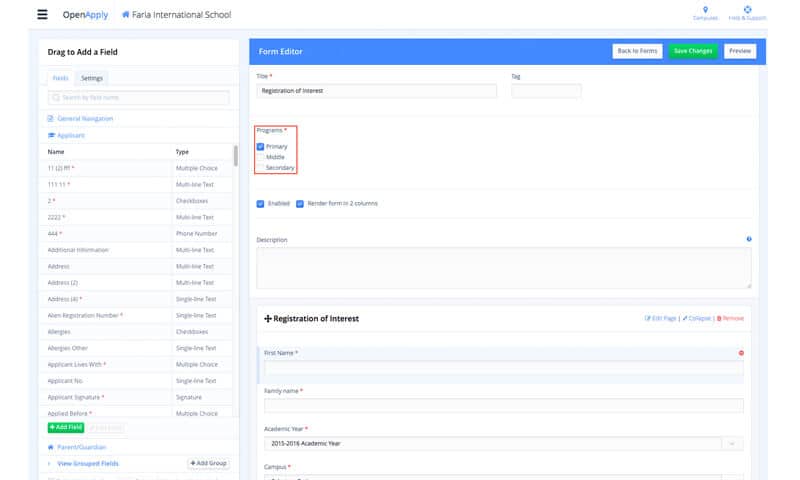Select the Allergies Other field row
The width and height of the screenshot is (800, 480).
point(136,348)
